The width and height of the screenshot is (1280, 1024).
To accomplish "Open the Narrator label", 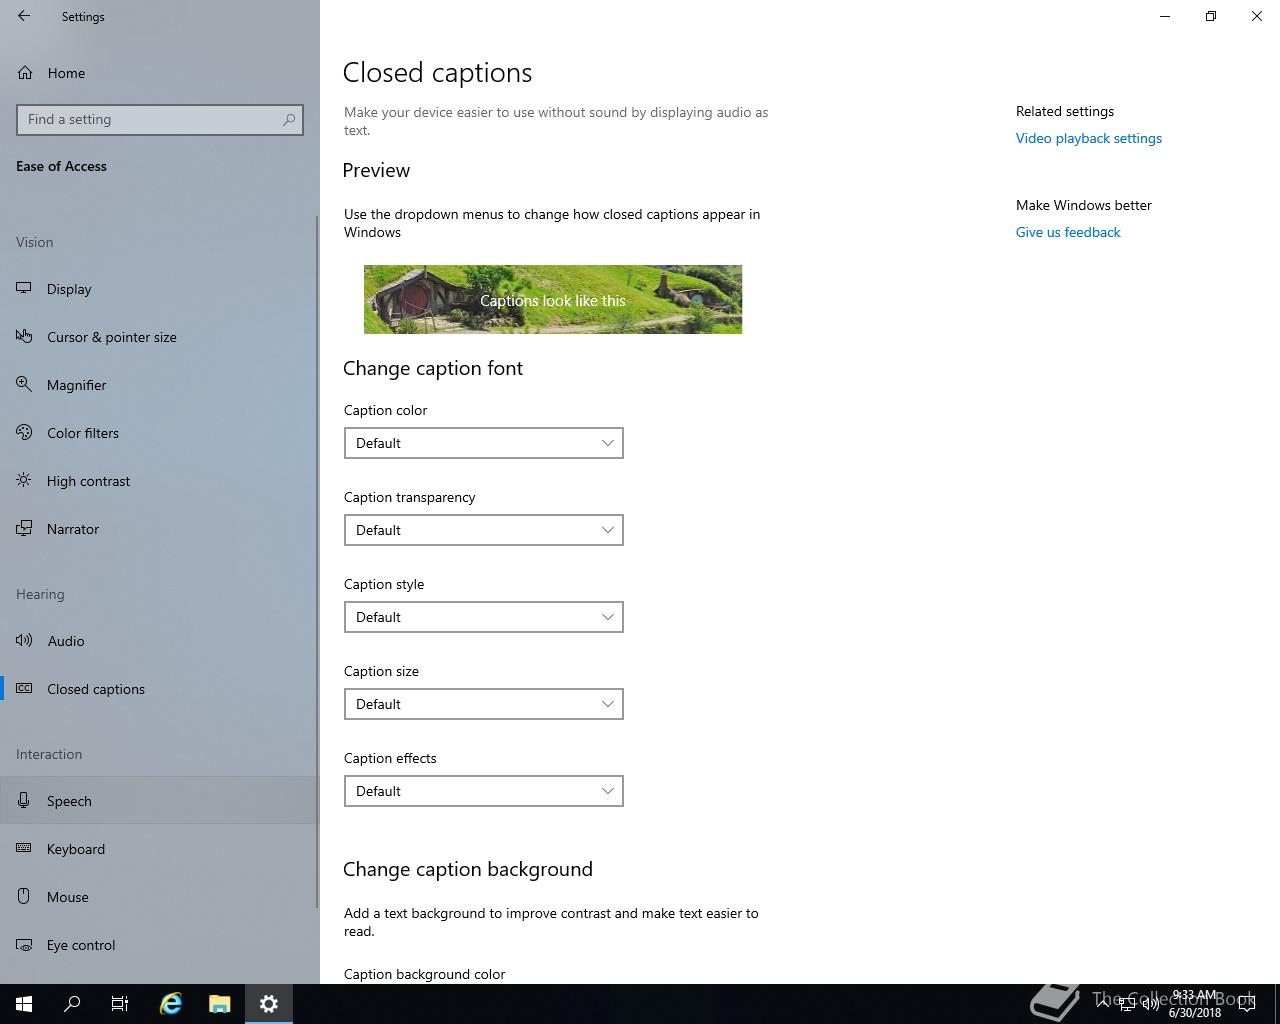I will click(x=73, y=529).
